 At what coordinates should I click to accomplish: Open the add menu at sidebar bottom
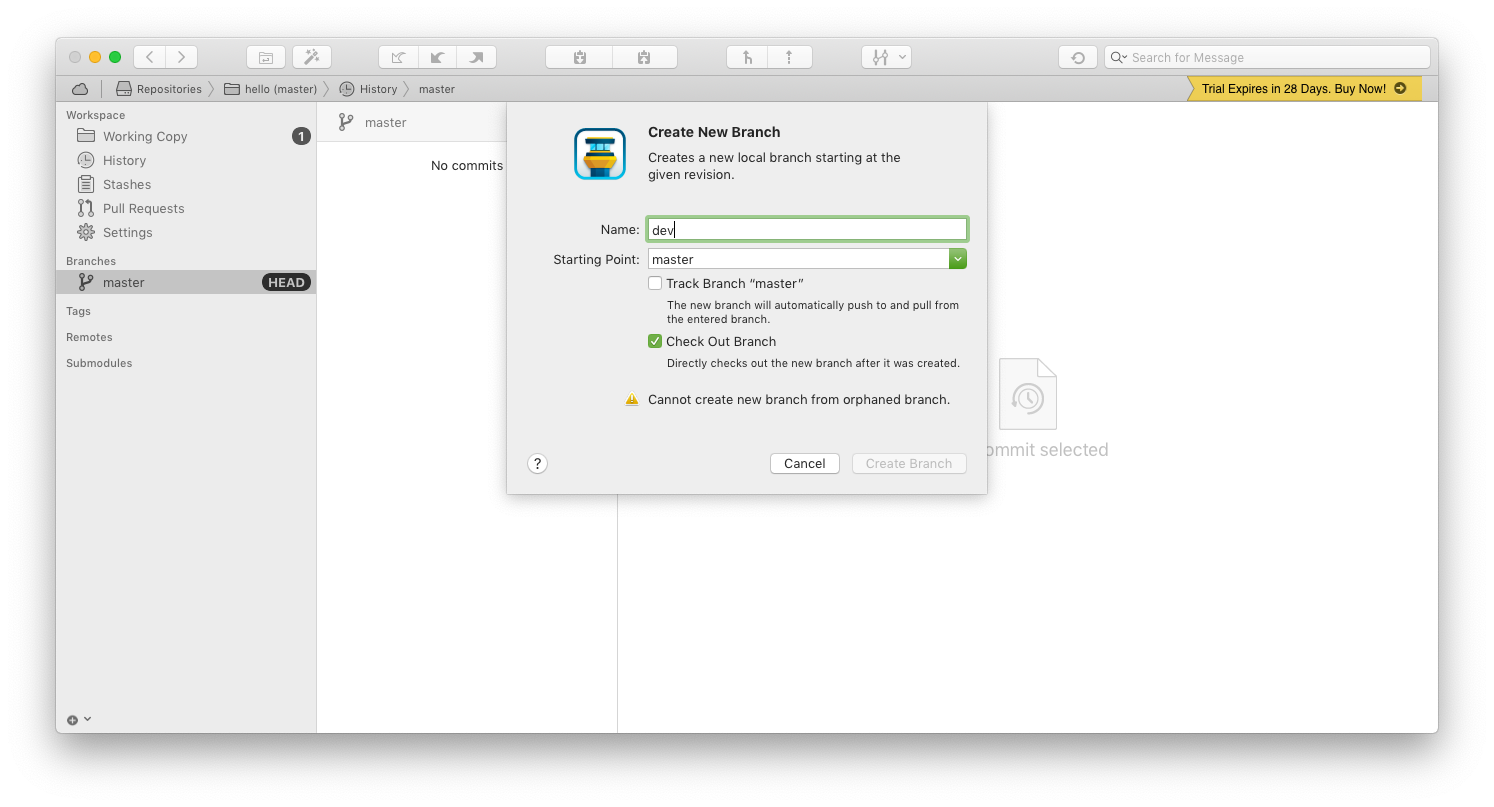click(79, 720)
